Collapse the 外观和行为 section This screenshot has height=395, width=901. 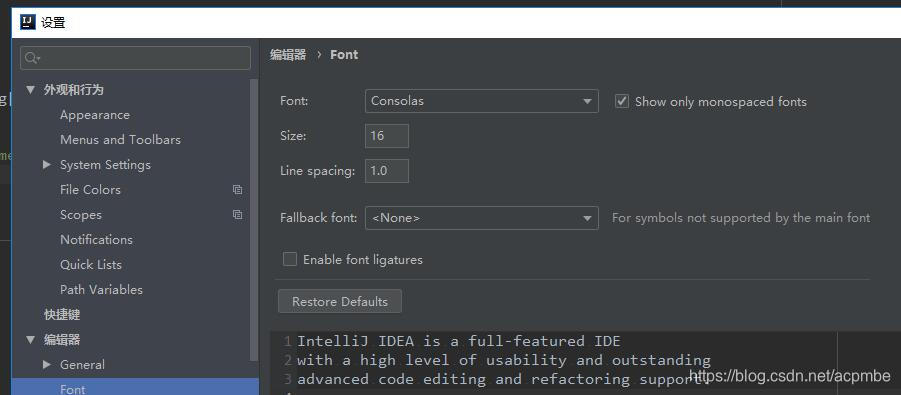[31, 90]
